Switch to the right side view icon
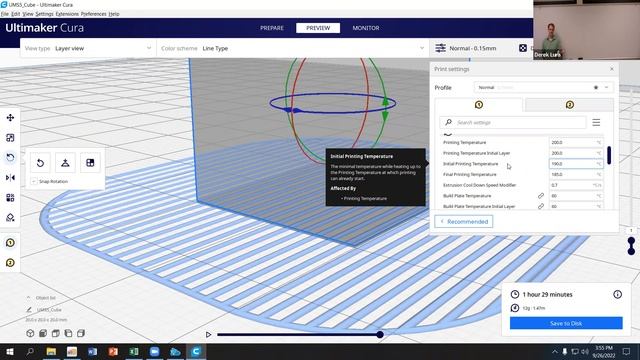Screen dimensions: 640x360 [81, 333]
